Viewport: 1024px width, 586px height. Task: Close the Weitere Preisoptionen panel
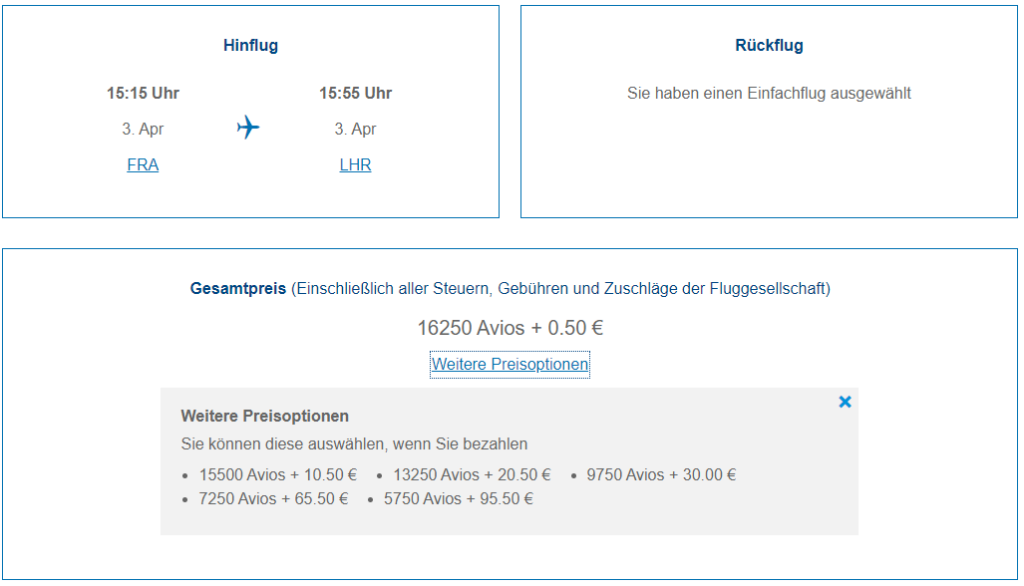845,402
